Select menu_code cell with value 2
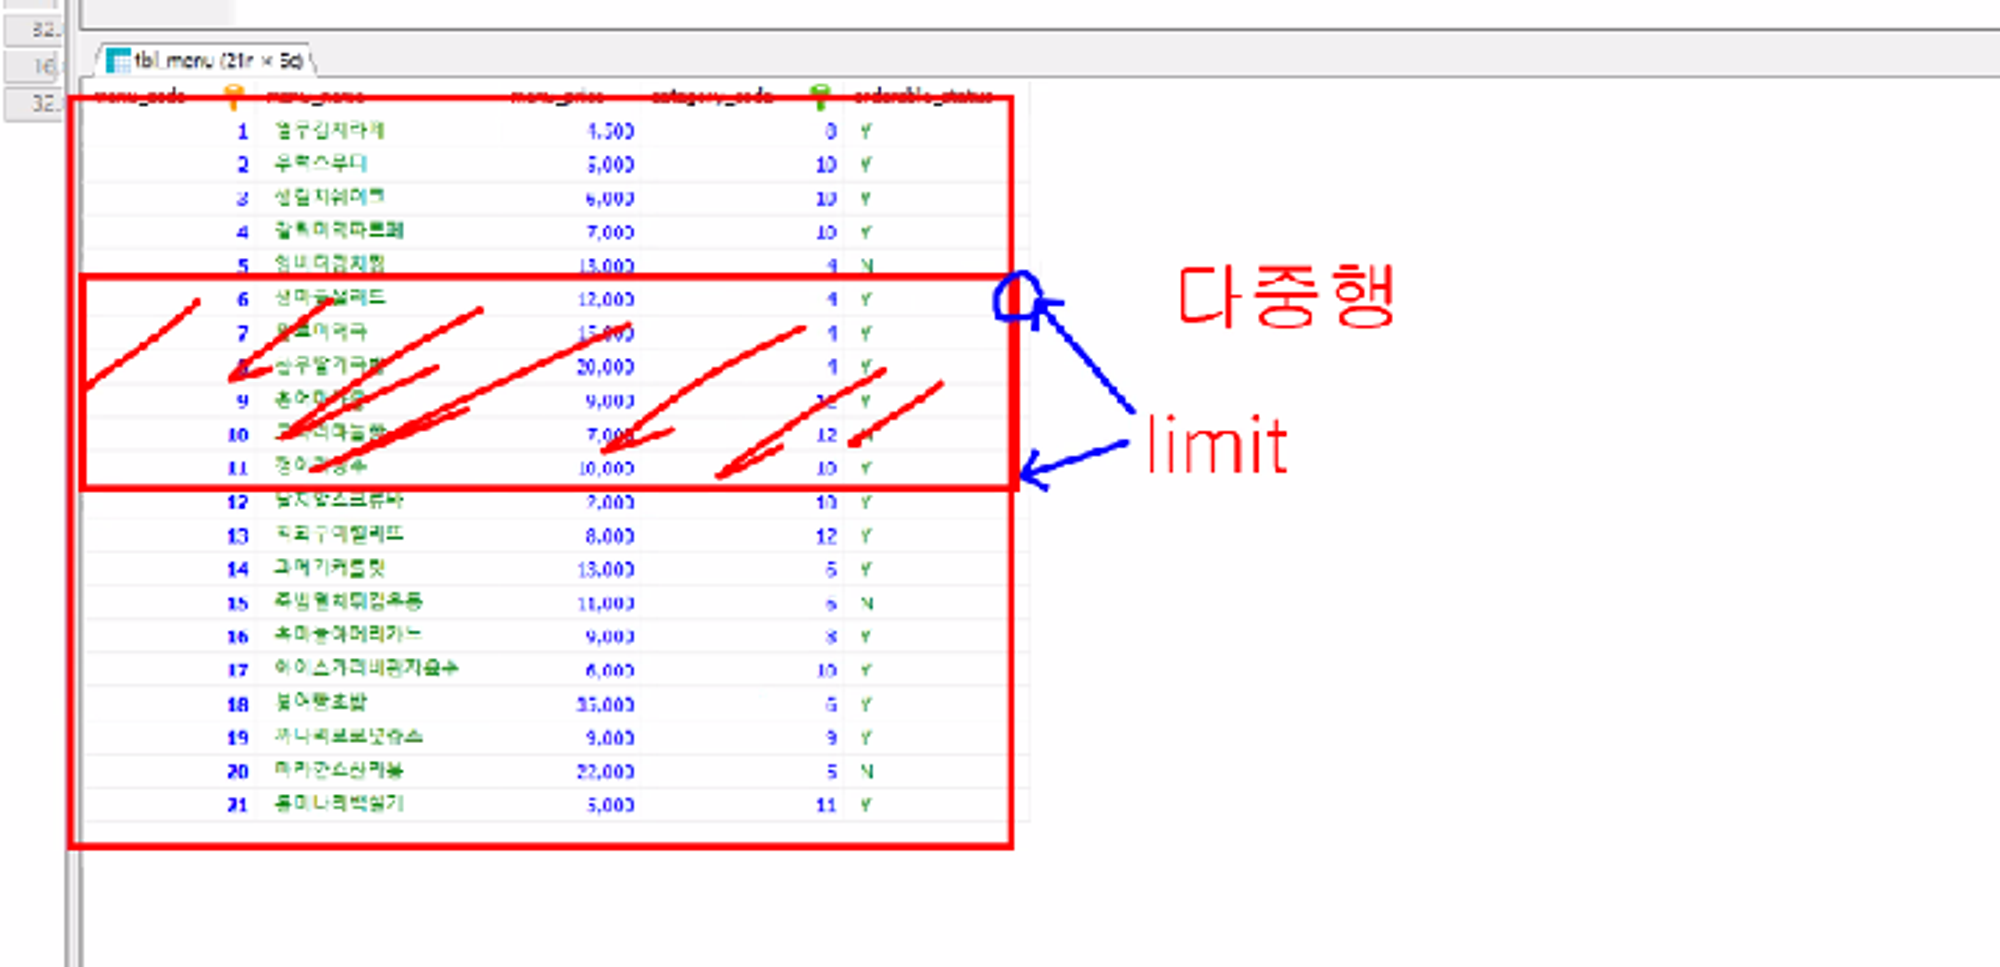Image resolution: width=2000 pixels, height=967 pixels. [242, 164]
